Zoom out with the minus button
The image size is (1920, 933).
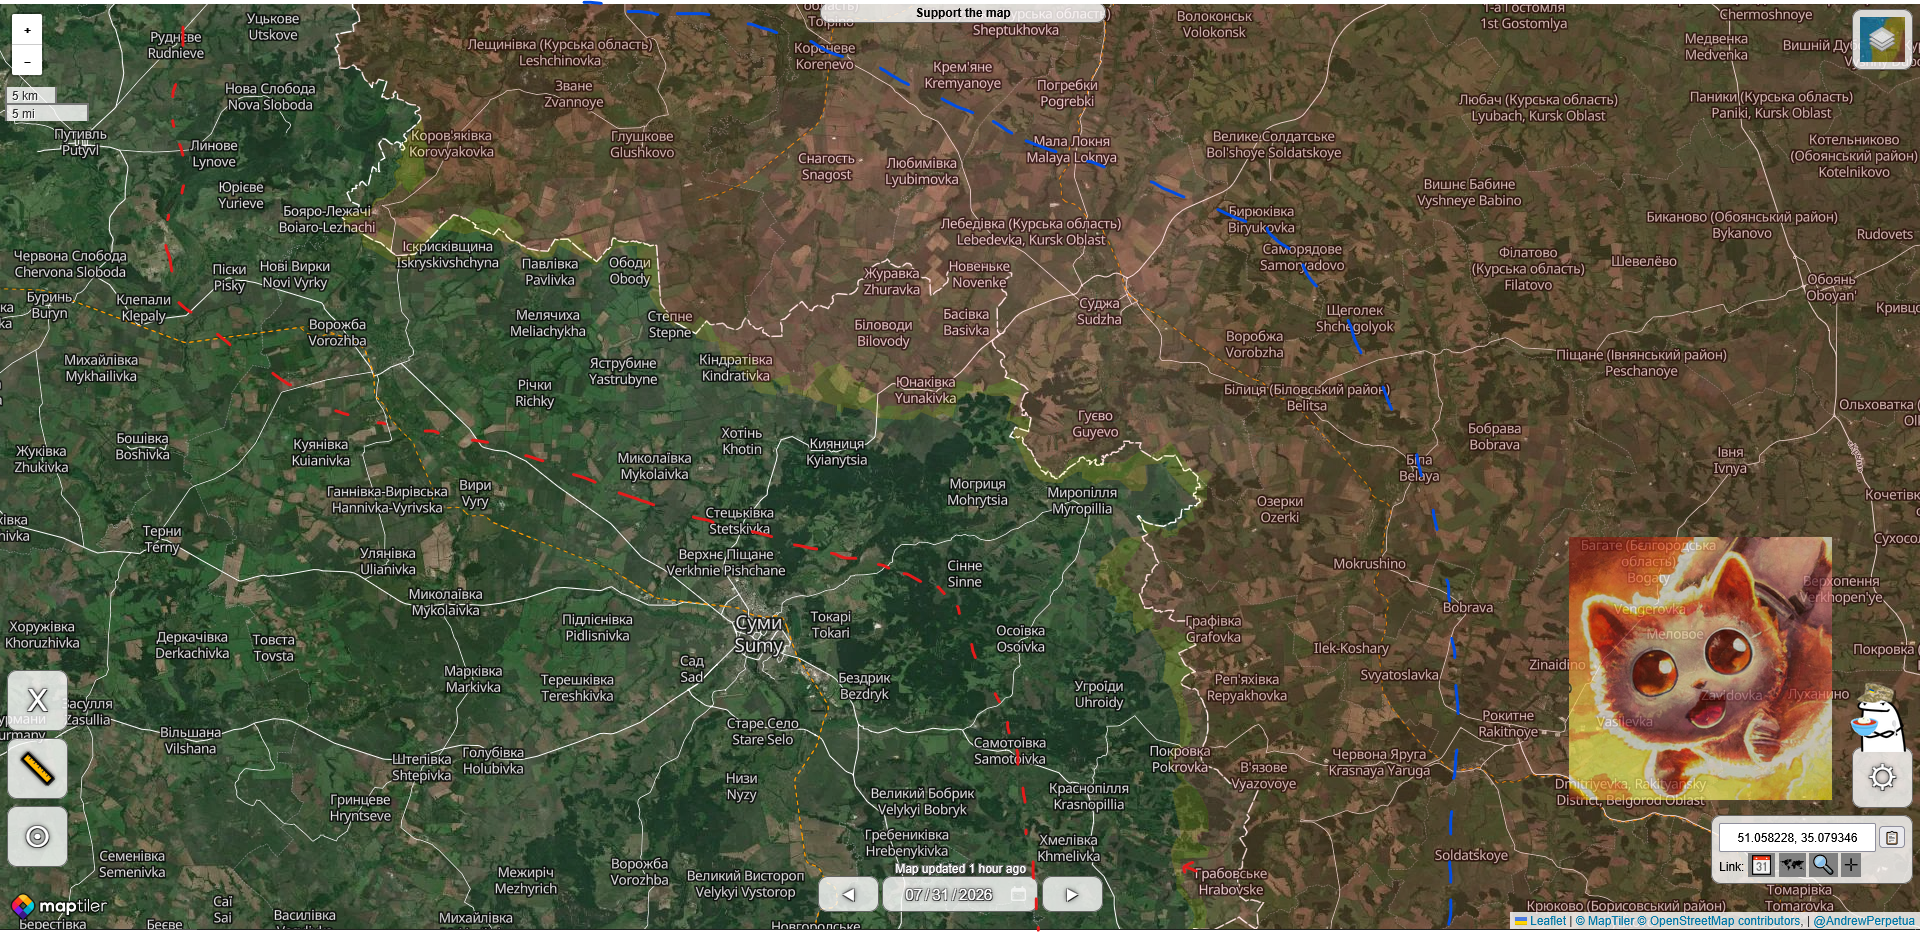(x=27, y=61)
